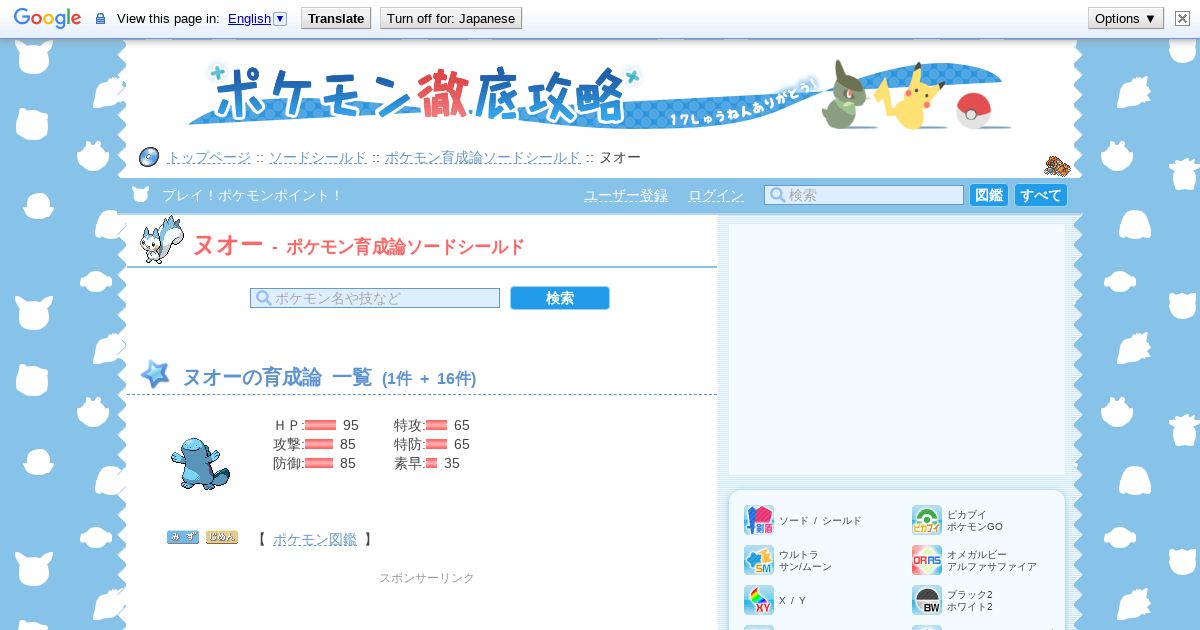This screenshot has height=630, width=1200.
Task: Click the ポケモン徹底攻略 site banner
Action: [600, 97]
